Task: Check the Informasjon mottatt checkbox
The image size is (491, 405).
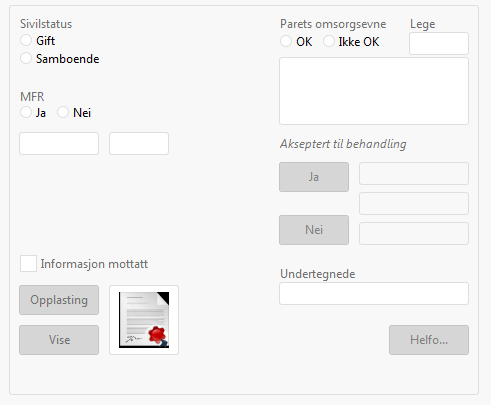Action: coord(28,264)
